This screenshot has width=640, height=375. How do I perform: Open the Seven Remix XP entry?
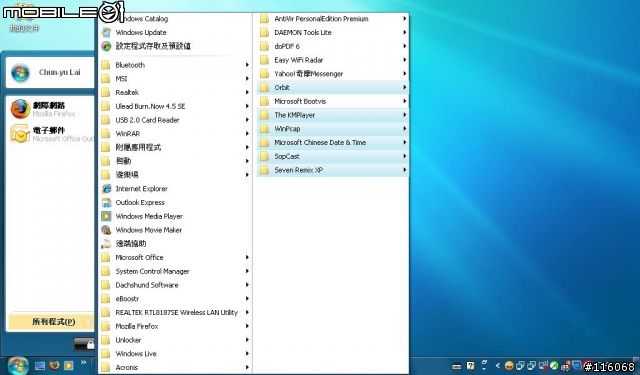(333, 170)
